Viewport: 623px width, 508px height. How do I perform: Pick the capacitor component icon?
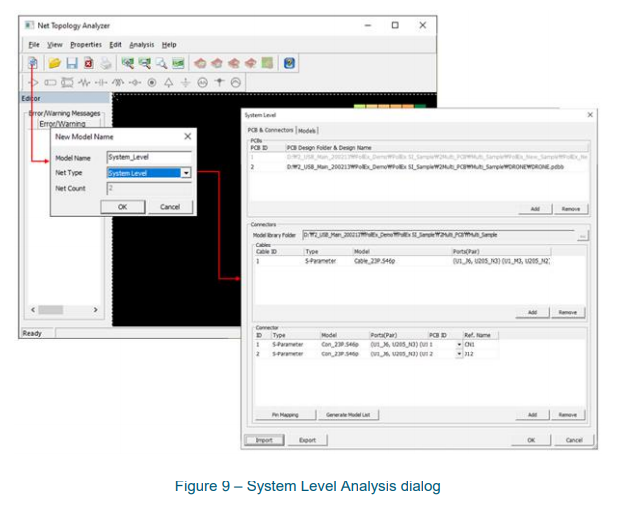101,83
